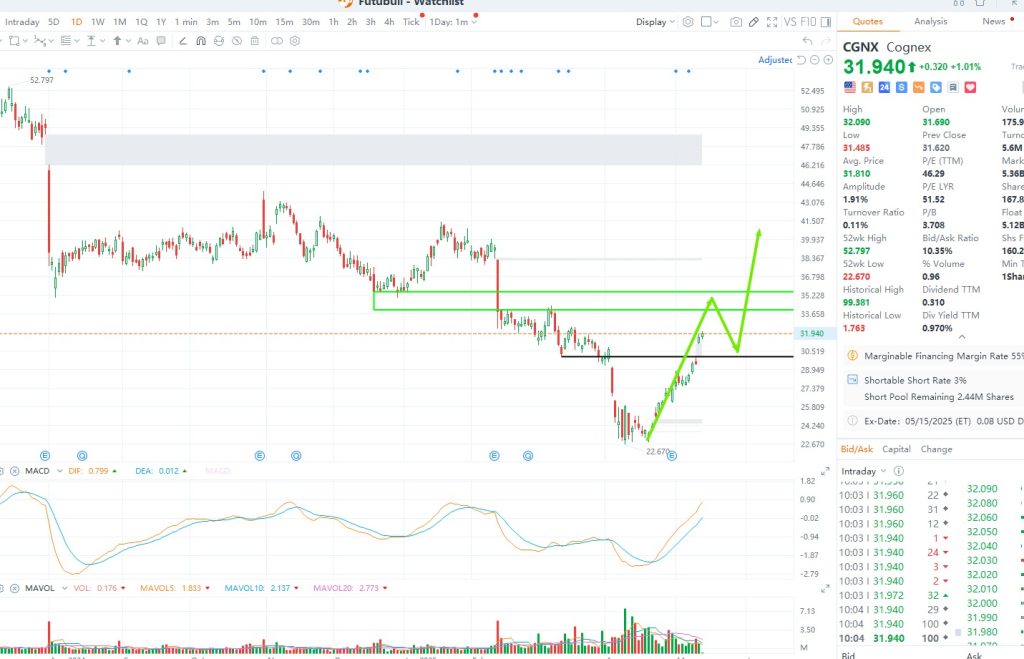The height and width of the screenshot is (659, 1024).
Task: Select the 1W timeframe button
Action: point(98,22)
